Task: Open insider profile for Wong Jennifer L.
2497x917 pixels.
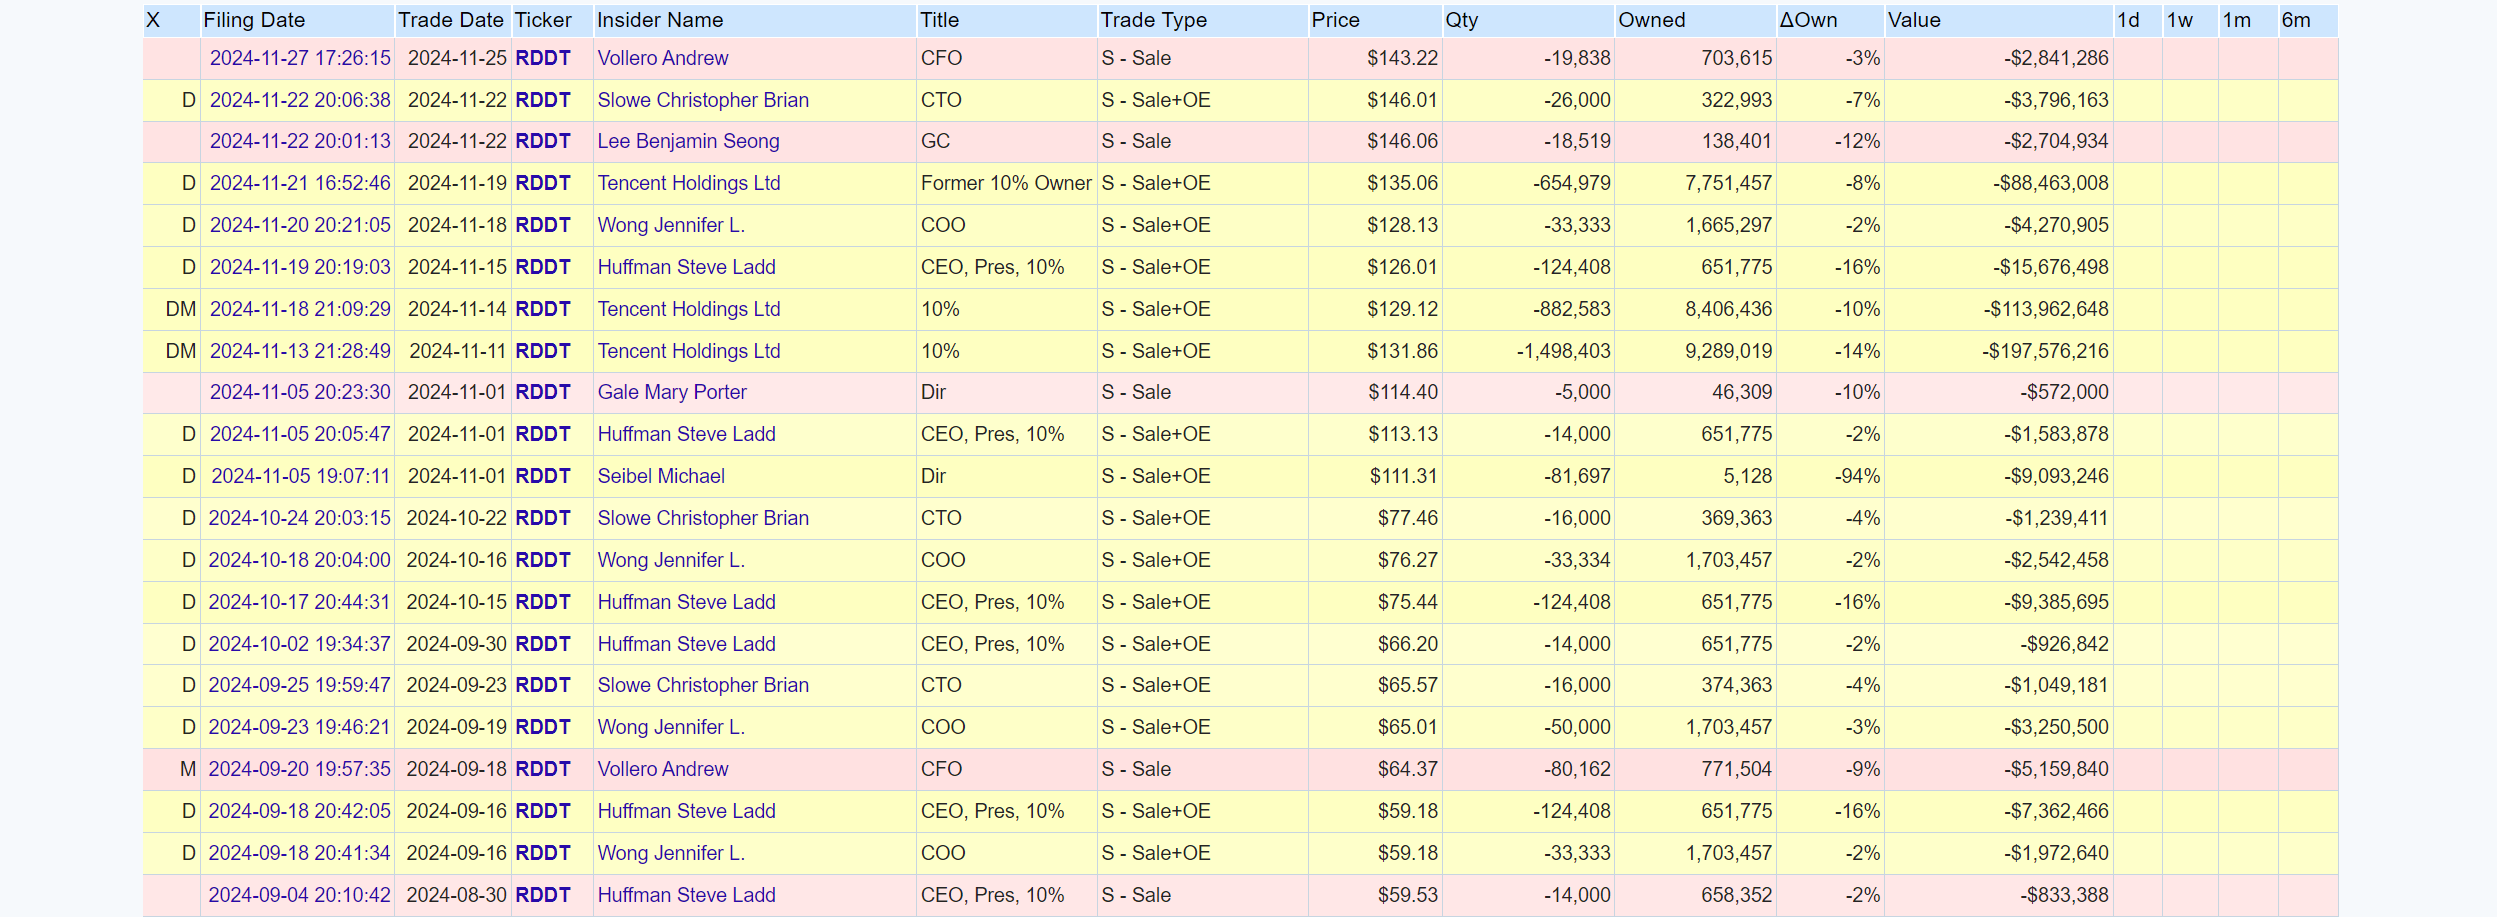Action: 671,225
